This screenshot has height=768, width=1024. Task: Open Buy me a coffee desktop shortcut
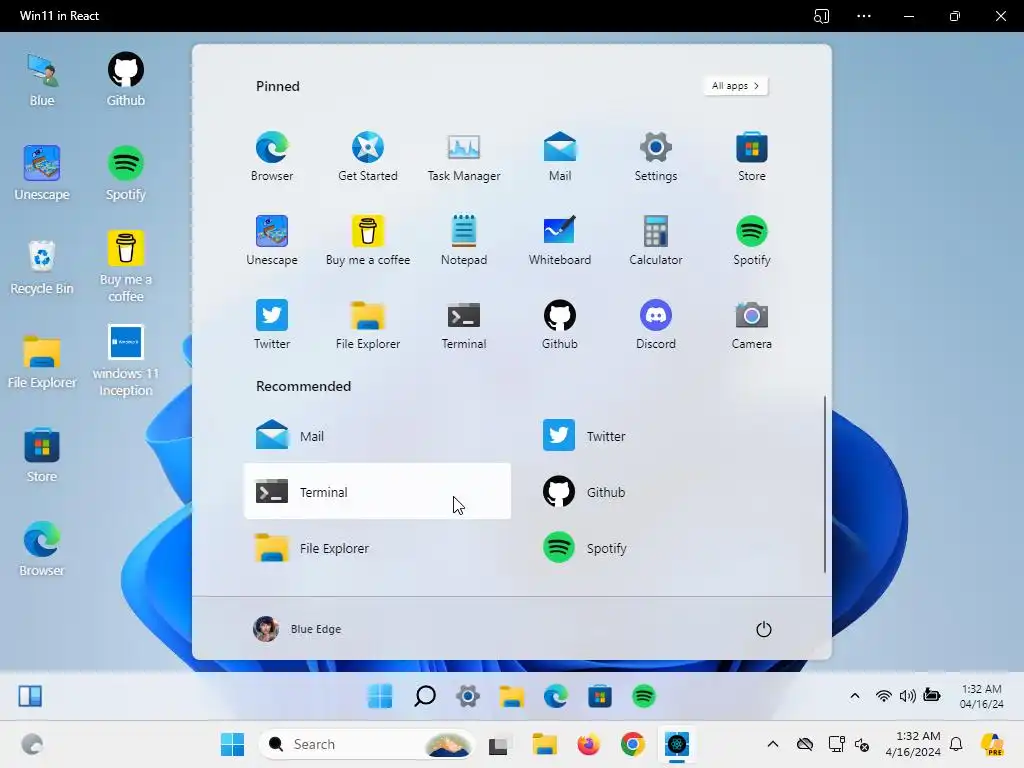pyautogui.click(x=126, y=267)
